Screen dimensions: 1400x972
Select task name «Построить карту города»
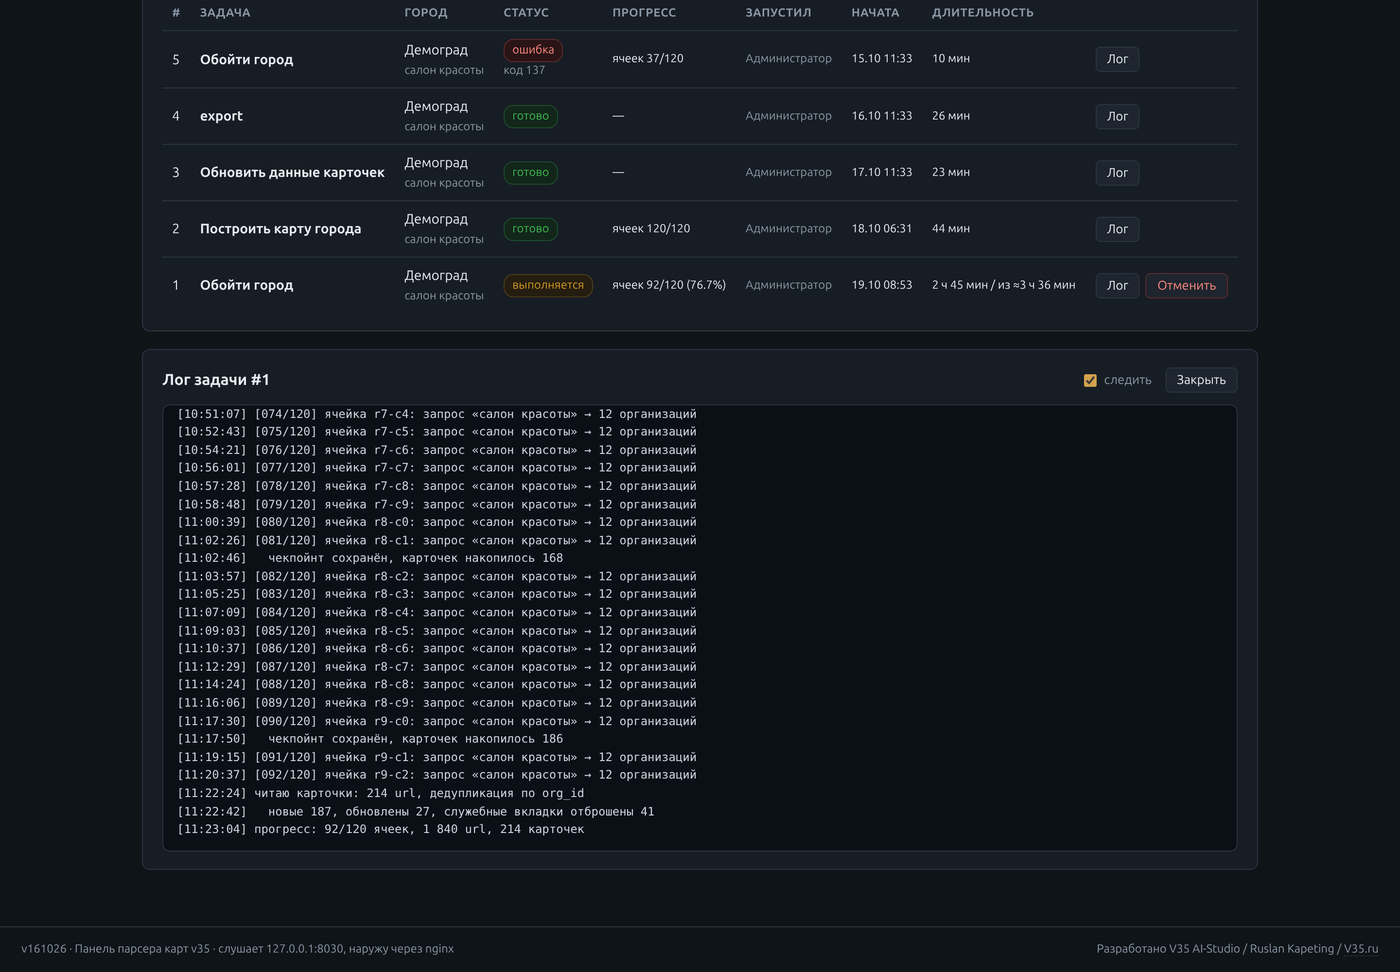tap(280, 229)
